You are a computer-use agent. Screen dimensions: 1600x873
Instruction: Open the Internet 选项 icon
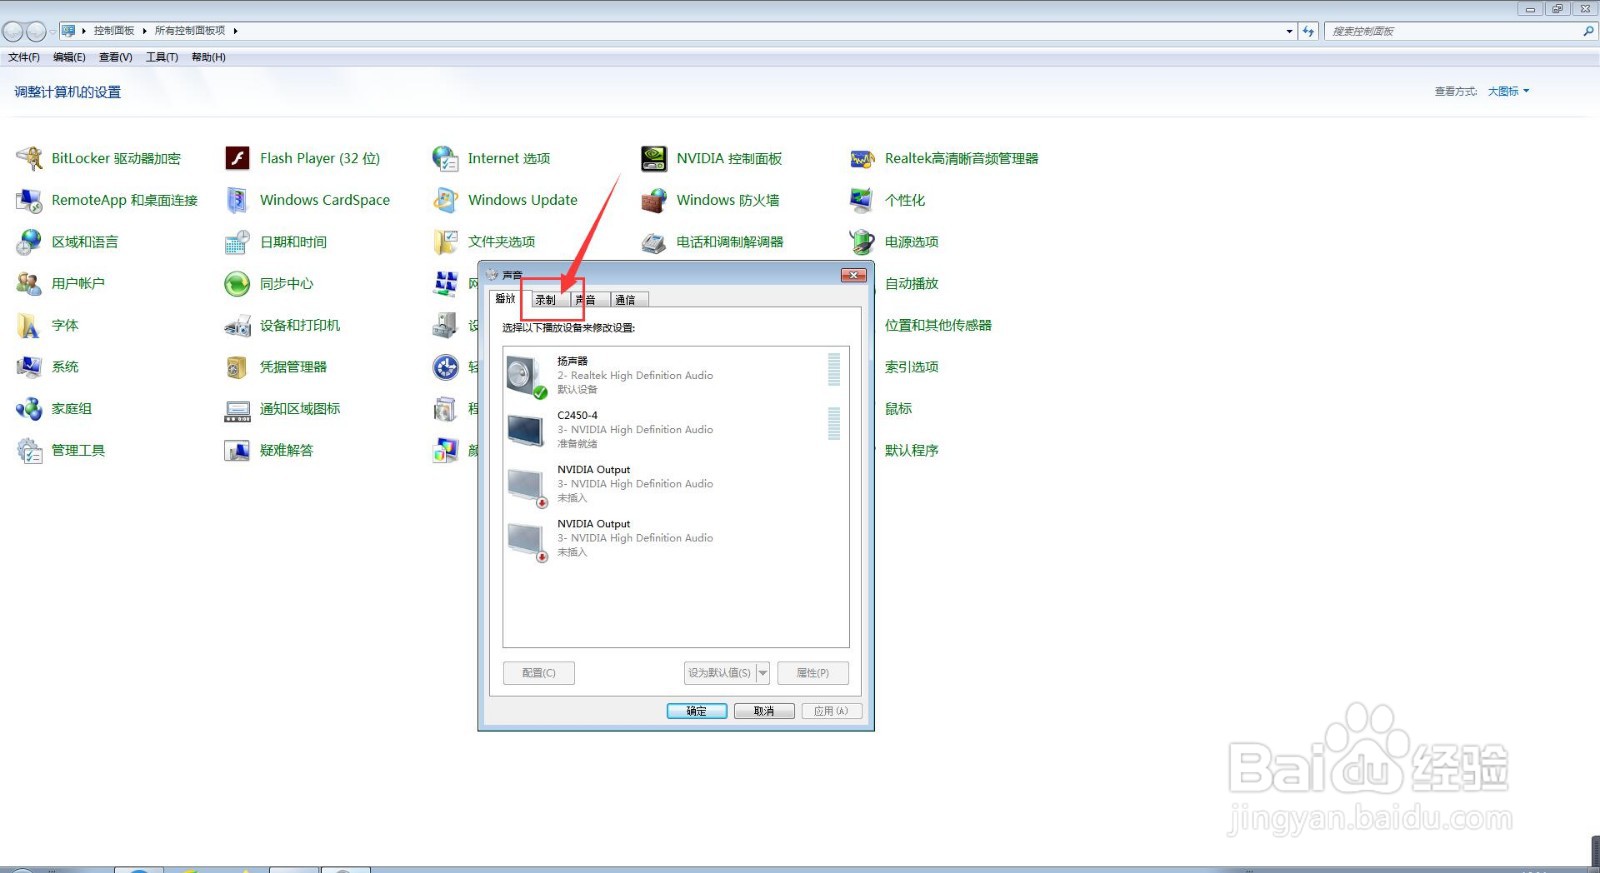(x=445, y=158)
